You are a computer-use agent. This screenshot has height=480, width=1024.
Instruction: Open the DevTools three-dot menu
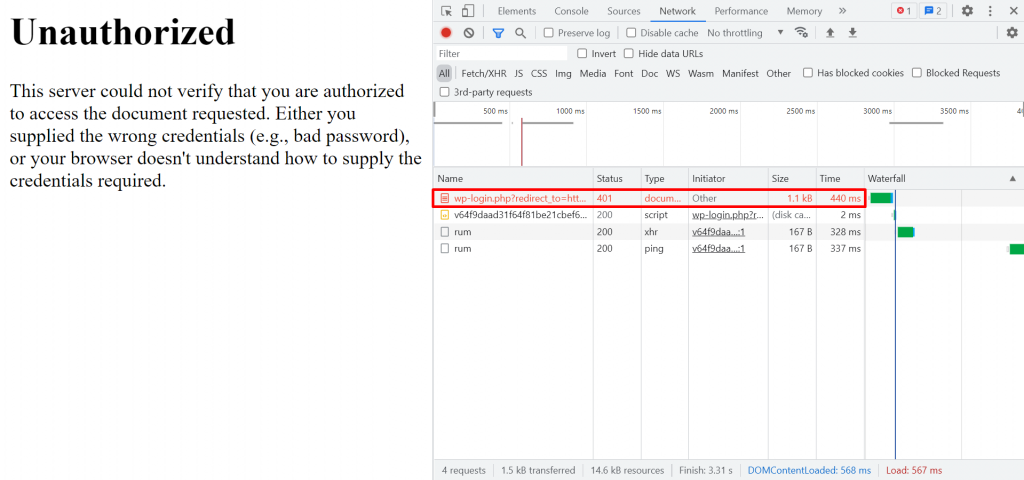(990, 11)
